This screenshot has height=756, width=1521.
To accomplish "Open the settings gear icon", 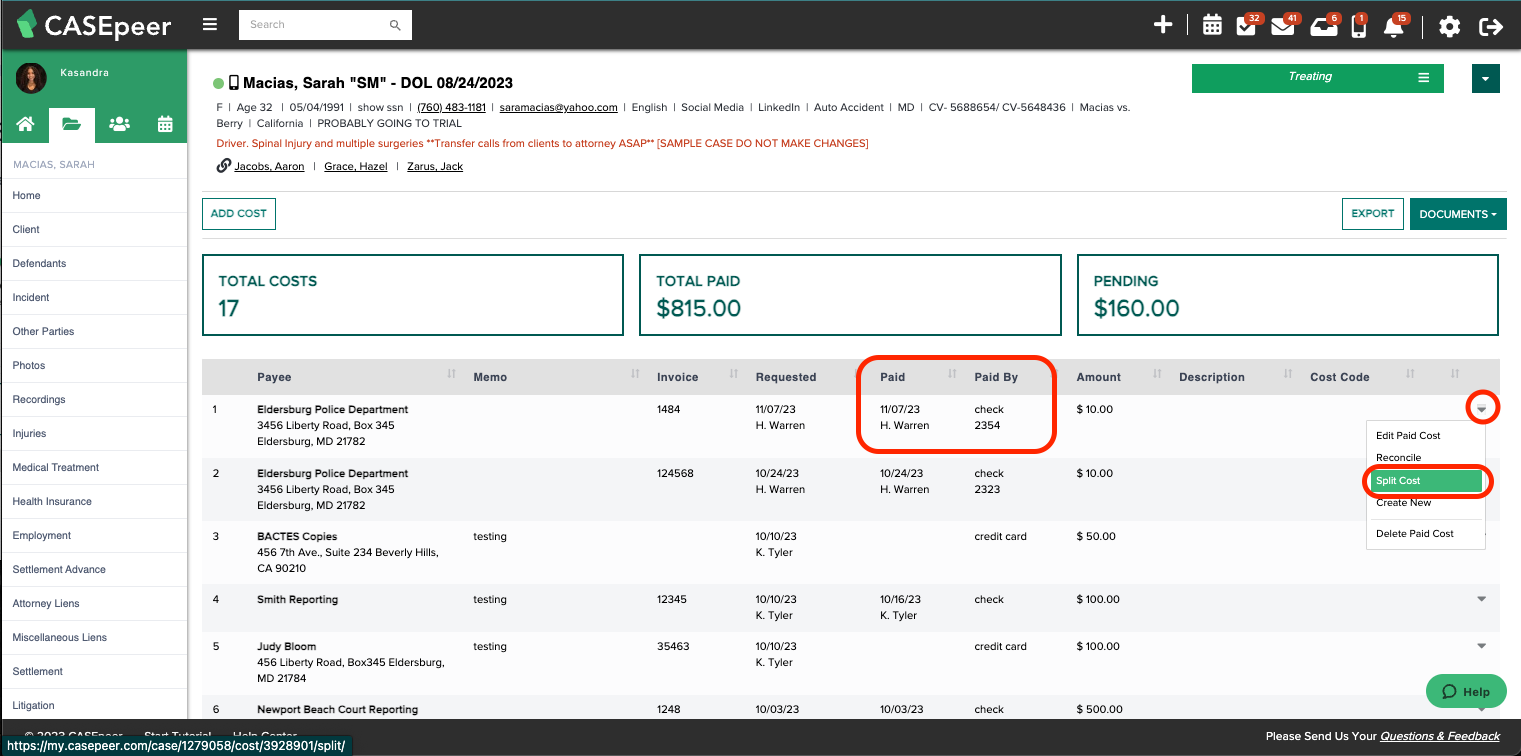I will [1449, 26].
